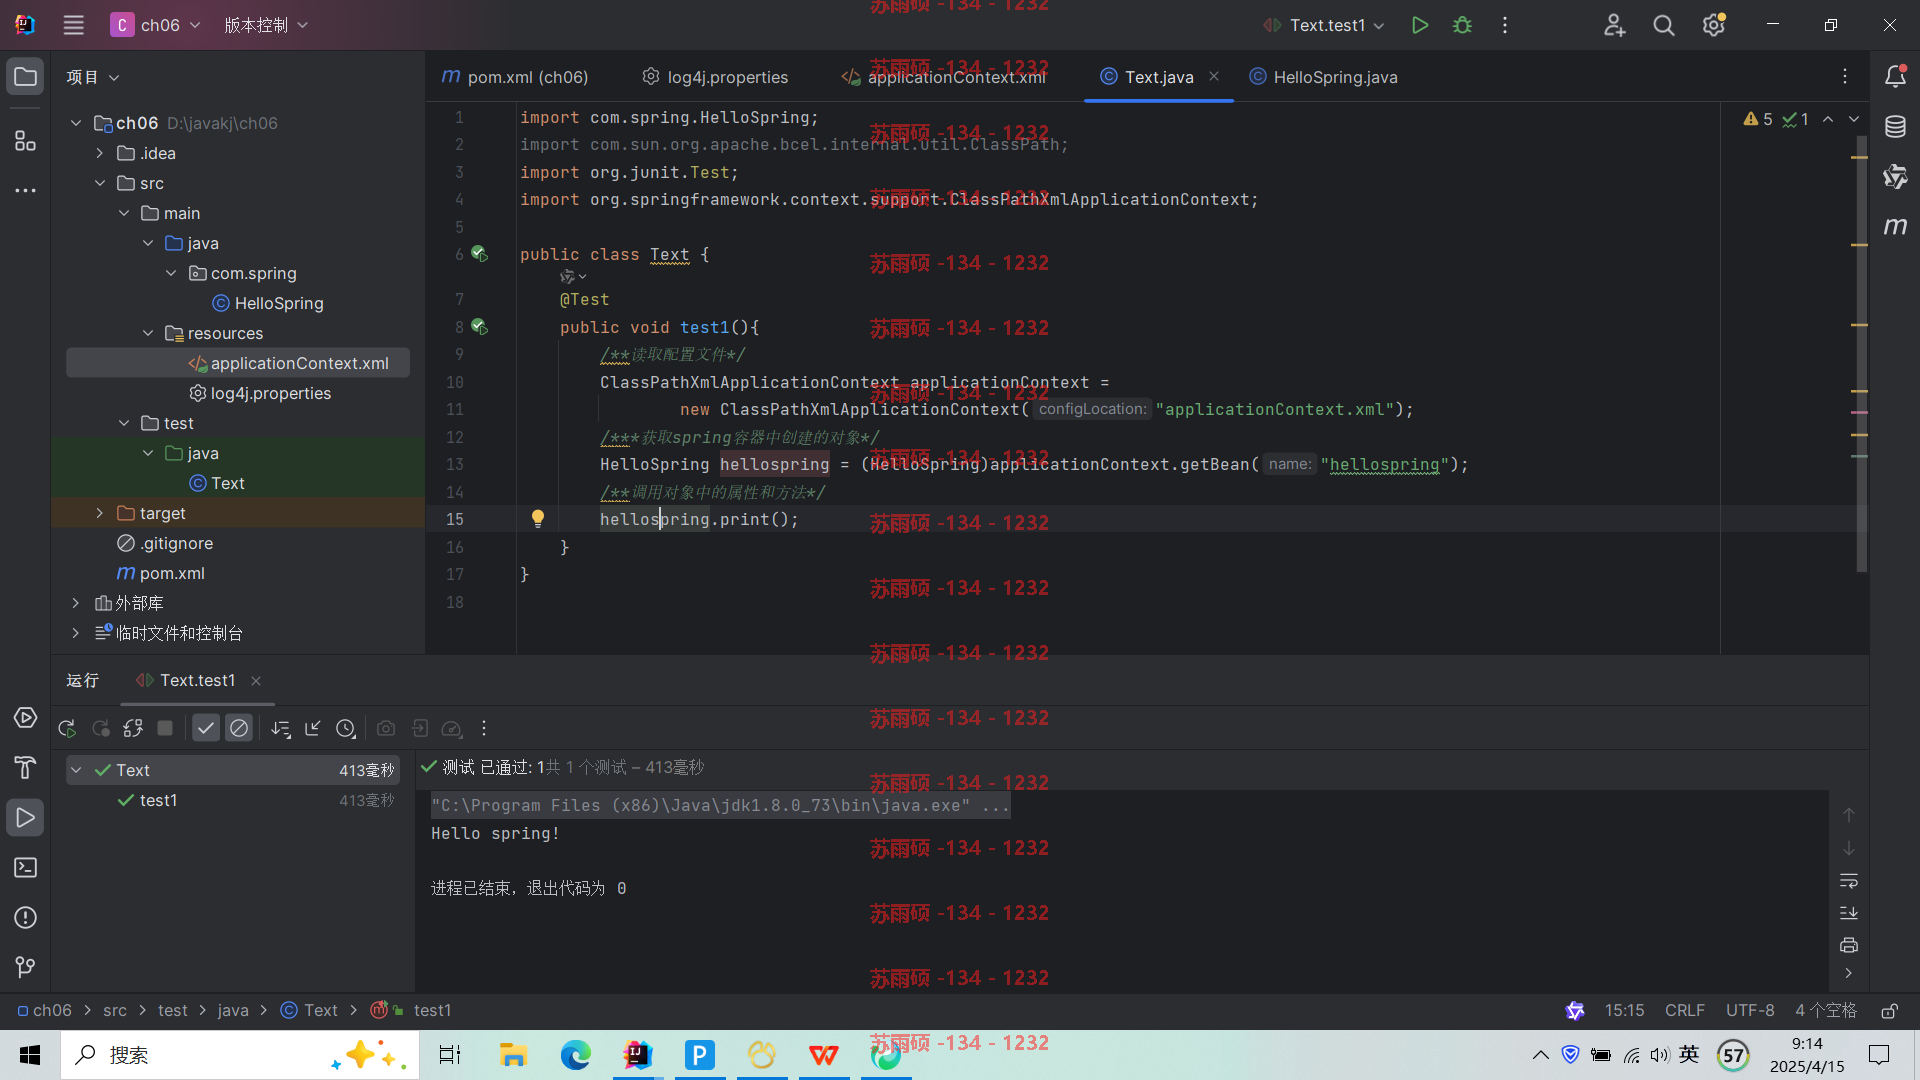Screen dimensions: 1920x1080
Task: Toggle Show Passed tests checkmark
Action: [206, 729]
